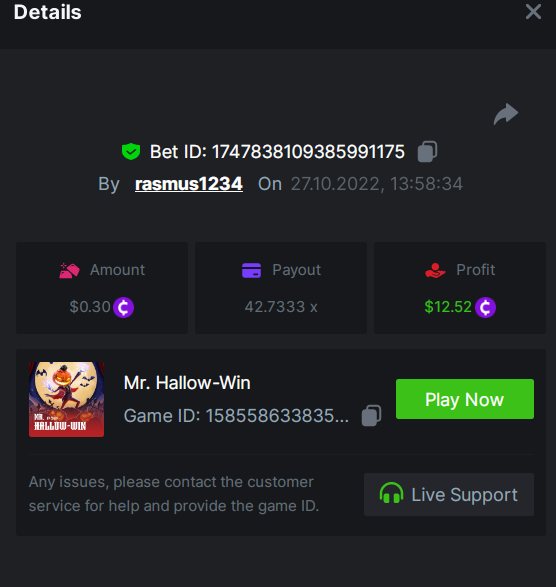Click the Bet ID number text
The height and width of the screenshot is (587, 556).
point(309,152)
